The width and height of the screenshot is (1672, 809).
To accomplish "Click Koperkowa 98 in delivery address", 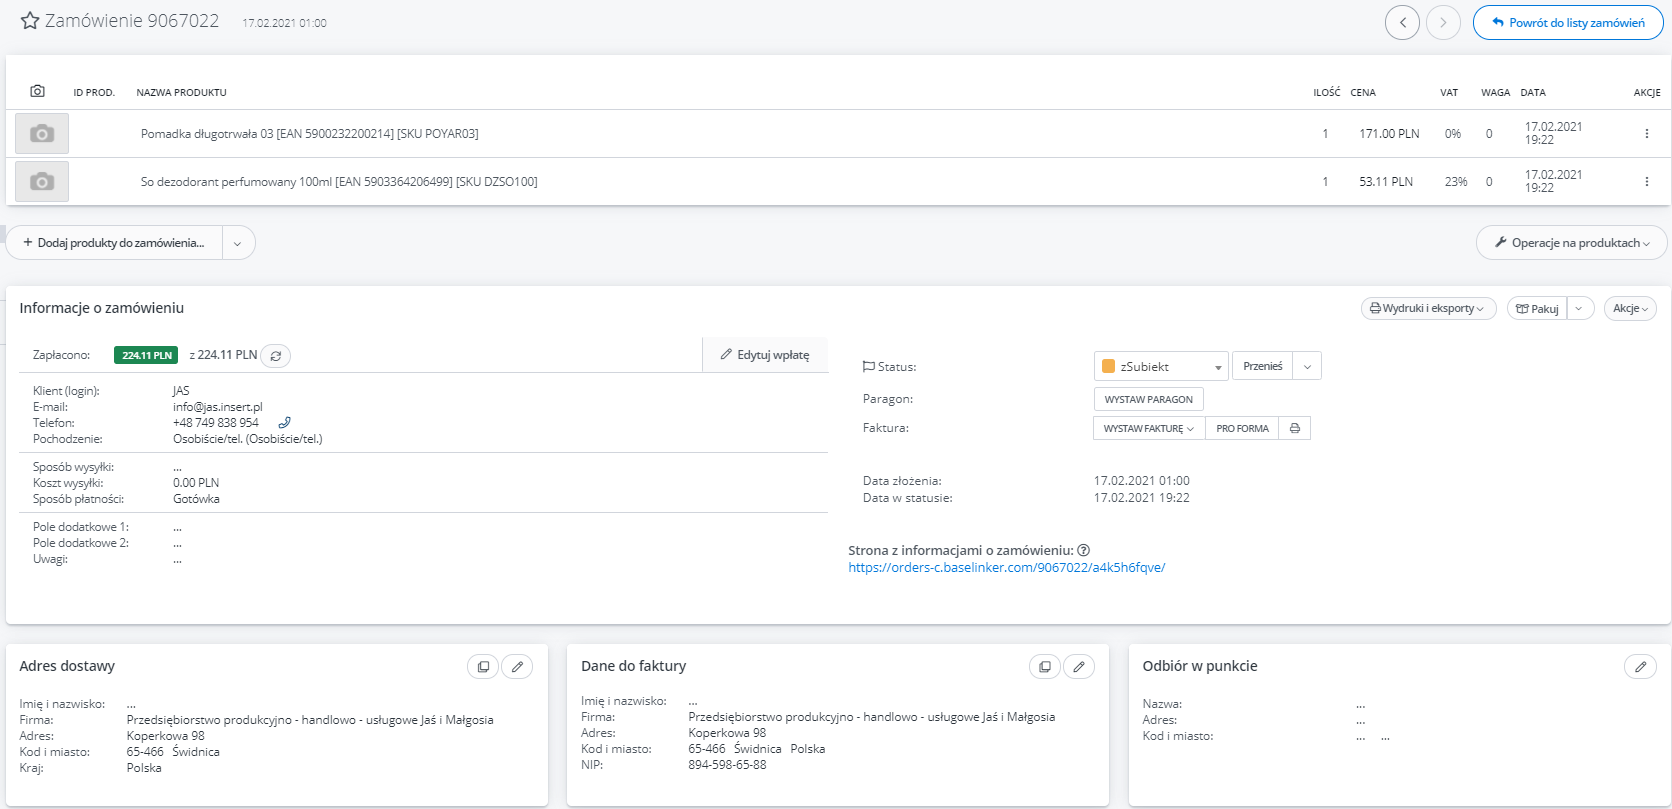I will pos(165,736).
